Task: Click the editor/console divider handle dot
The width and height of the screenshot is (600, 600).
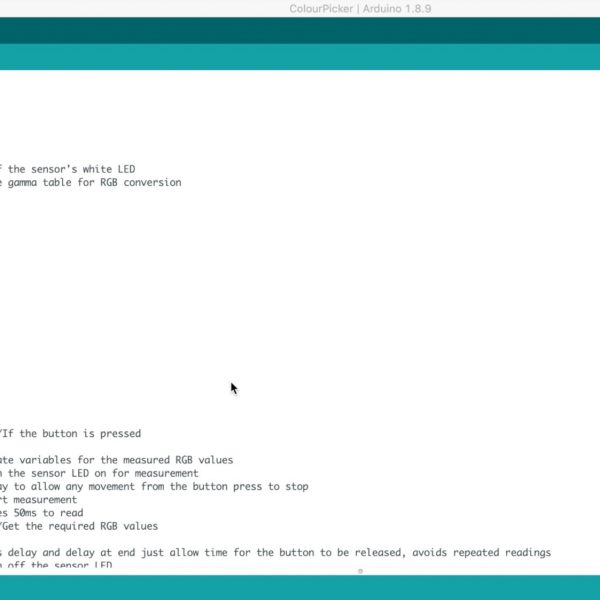Action: 360,571
